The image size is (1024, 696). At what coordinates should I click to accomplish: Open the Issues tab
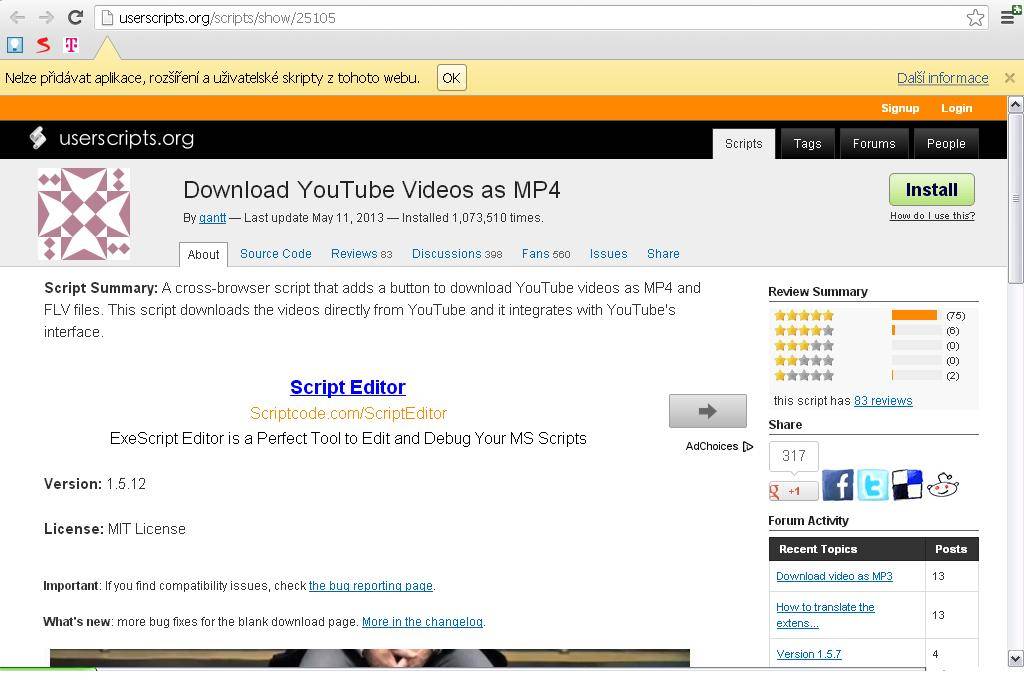point(608,254)
